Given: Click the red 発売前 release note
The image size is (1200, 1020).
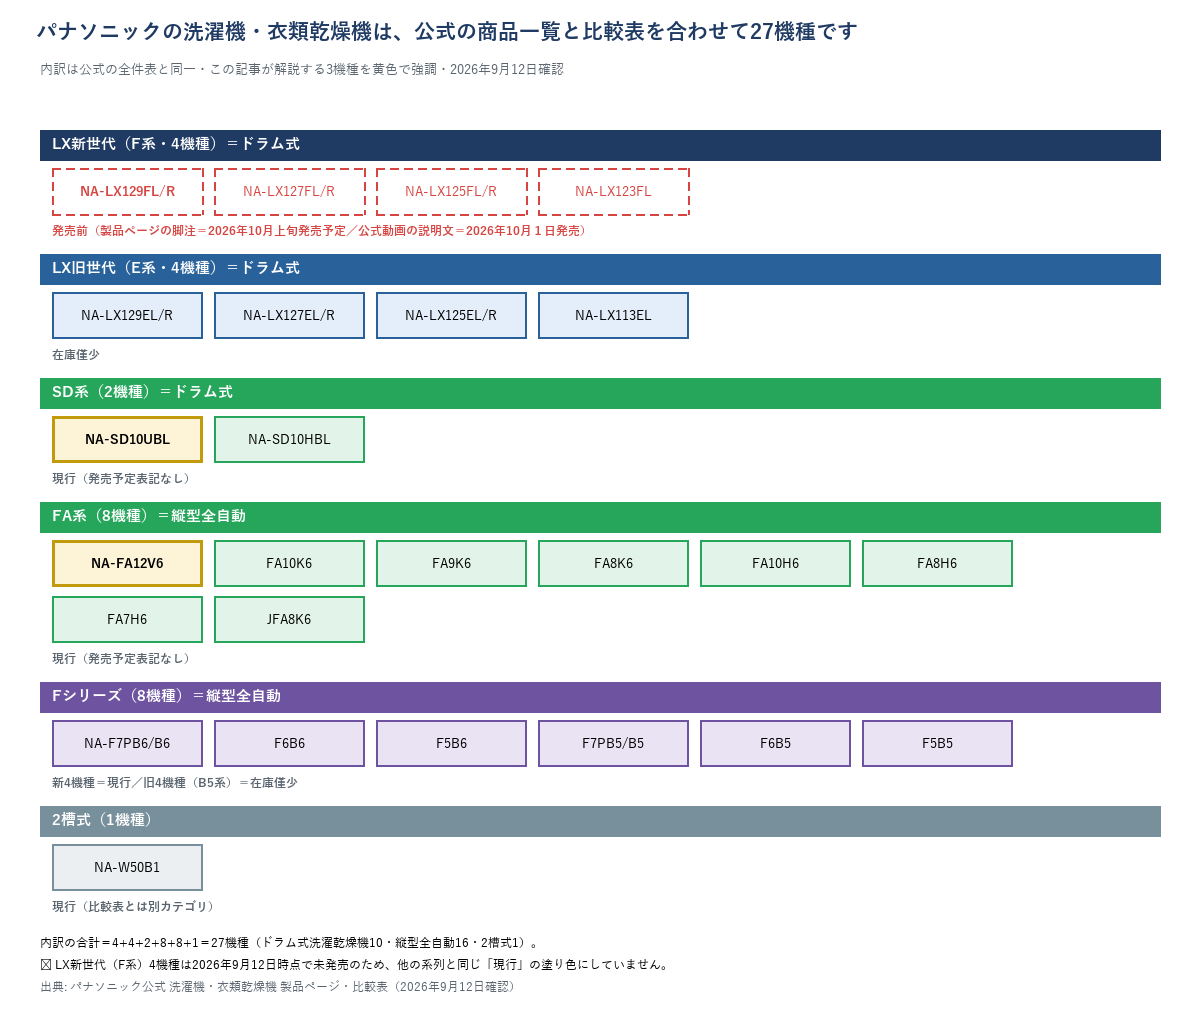Looking at the screenshot, I should [322, 231].
